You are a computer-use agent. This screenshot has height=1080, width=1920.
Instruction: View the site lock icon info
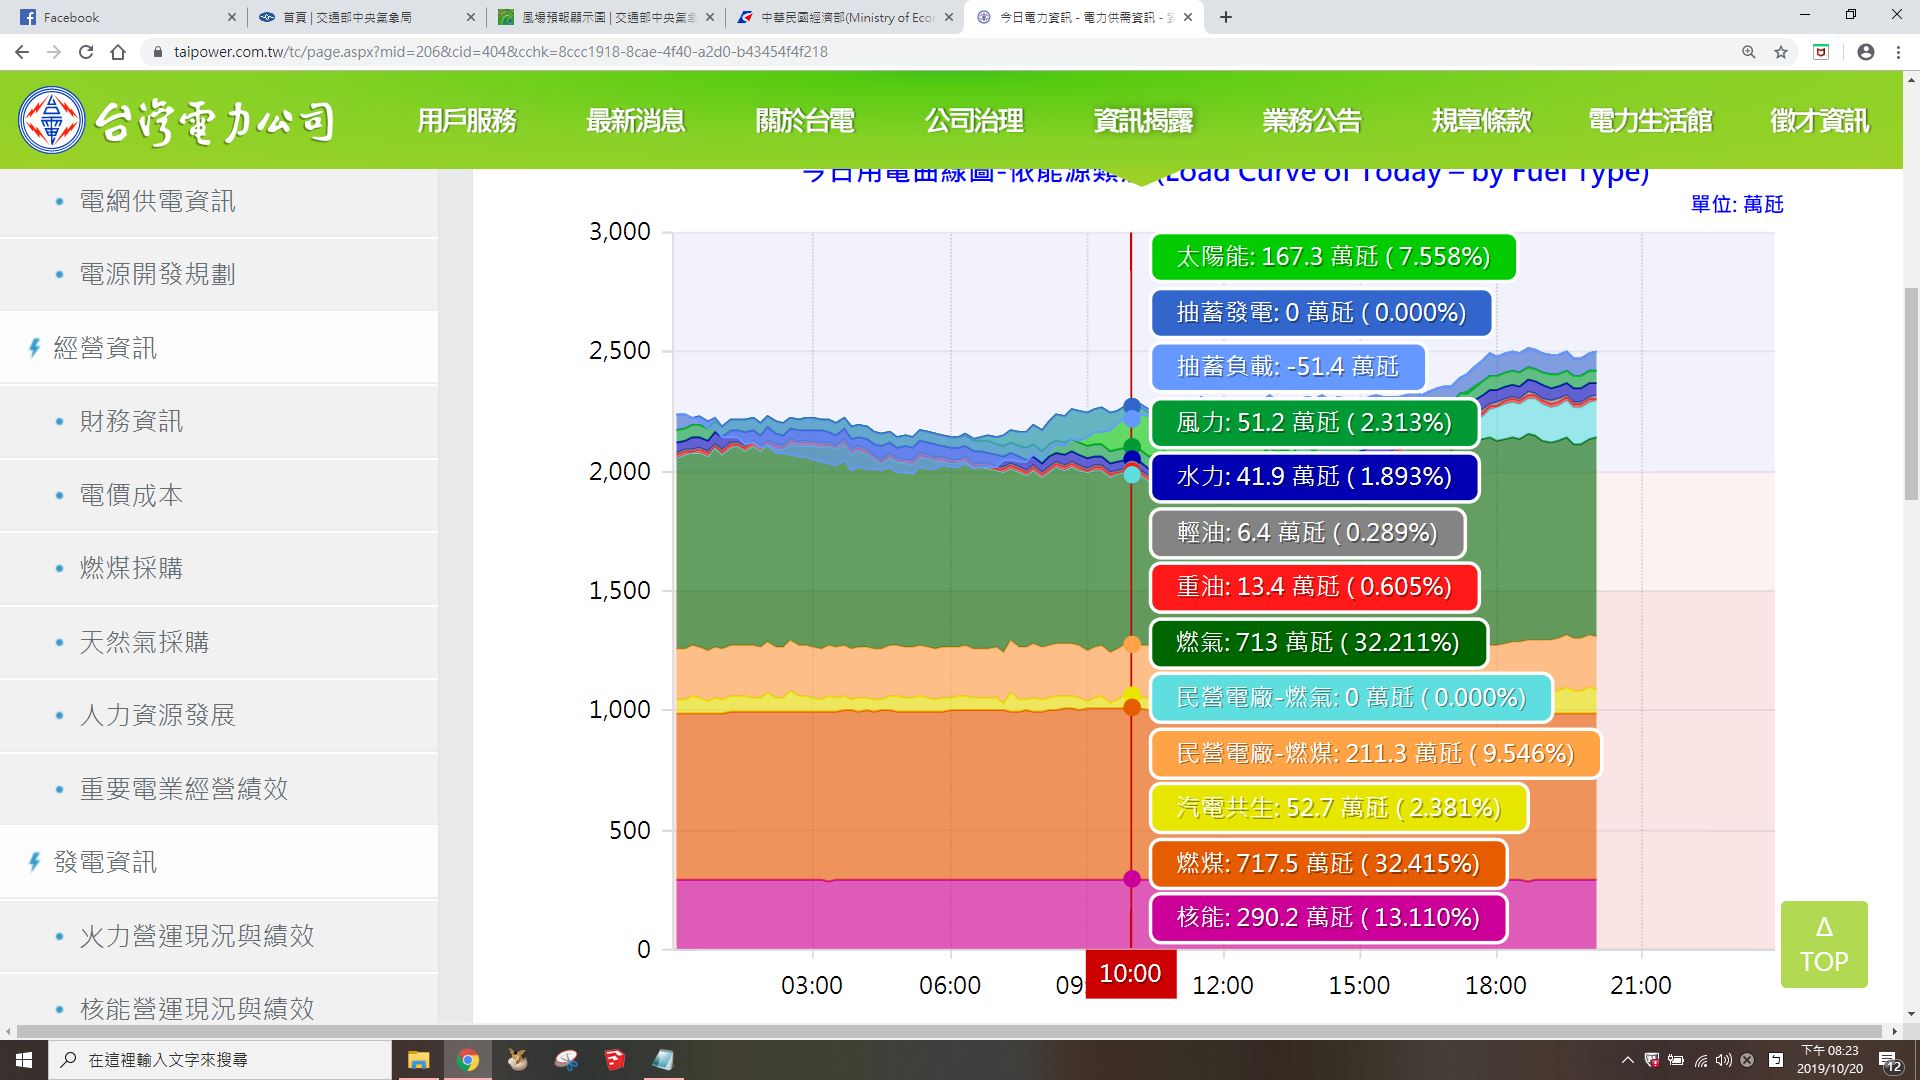157,52
